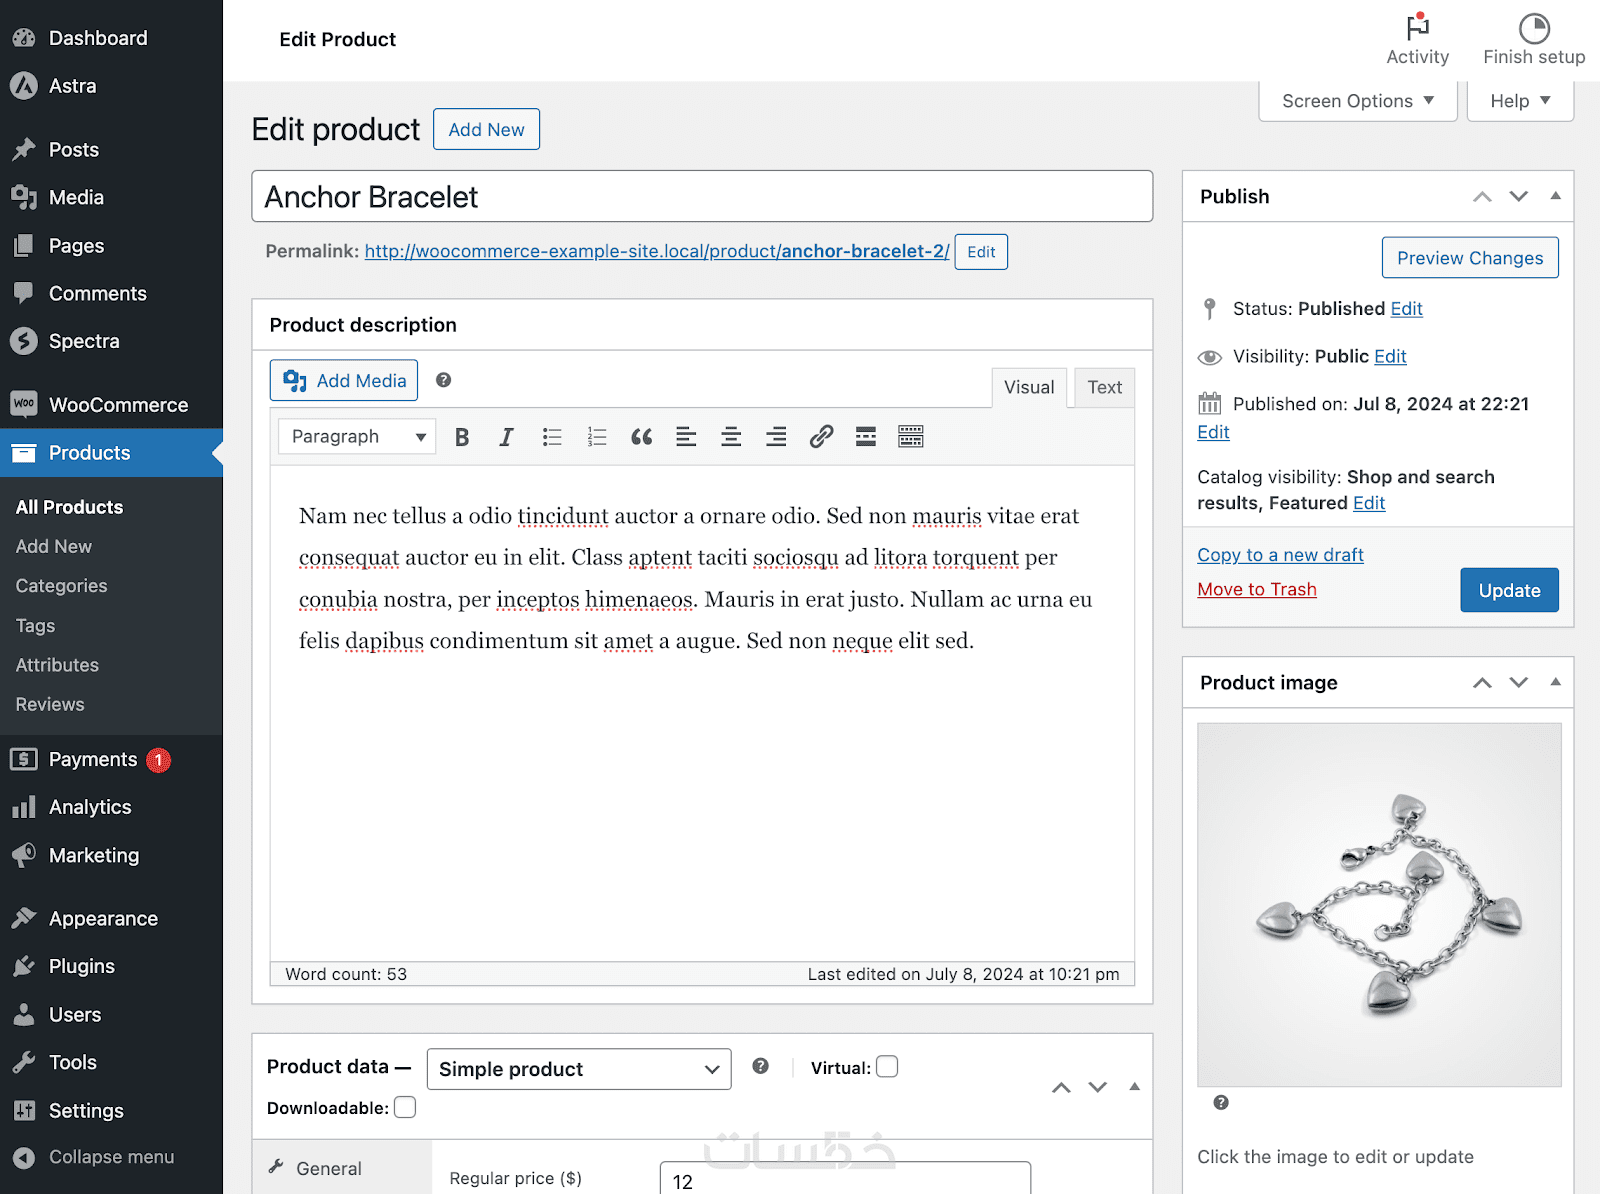
Task: Open All Products submenu item
Action: 69,507
